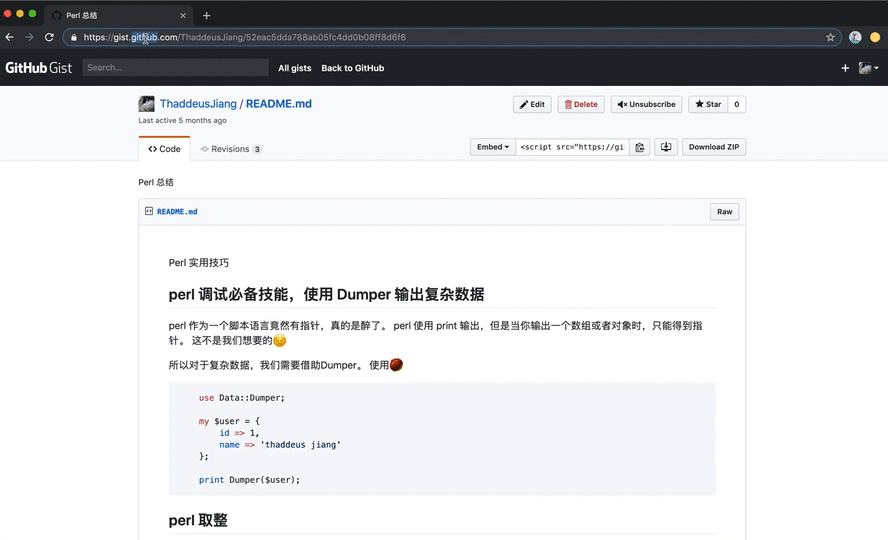The width and height of the screenshot is (888, 540).
Task: Click the macOS green fullscreen button
Action: tap(32, 14)
